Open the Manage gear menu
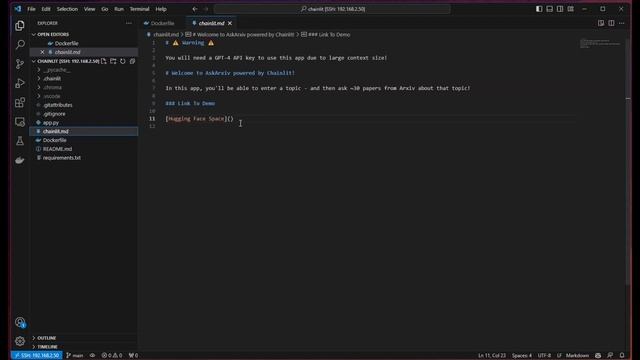 pos(20,341)
